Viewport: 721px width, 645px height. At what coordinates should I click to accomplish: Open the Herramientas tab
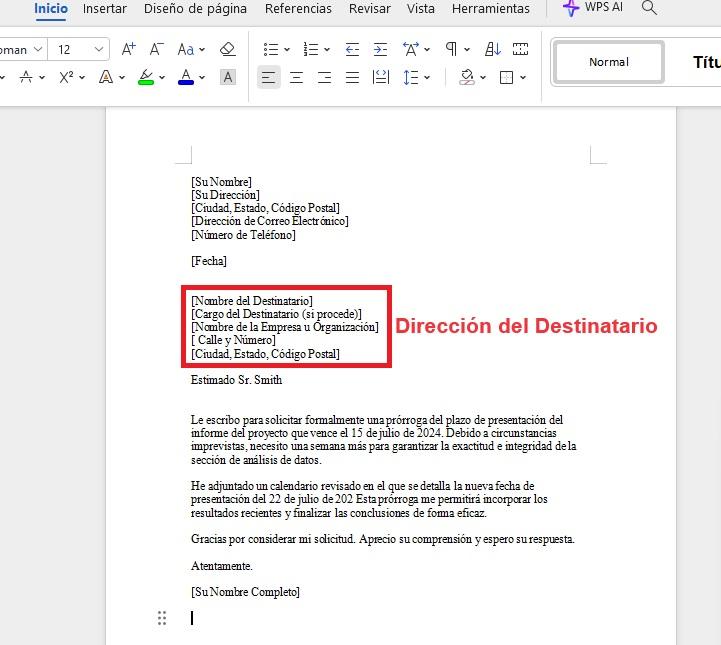[x=491, y=8]
